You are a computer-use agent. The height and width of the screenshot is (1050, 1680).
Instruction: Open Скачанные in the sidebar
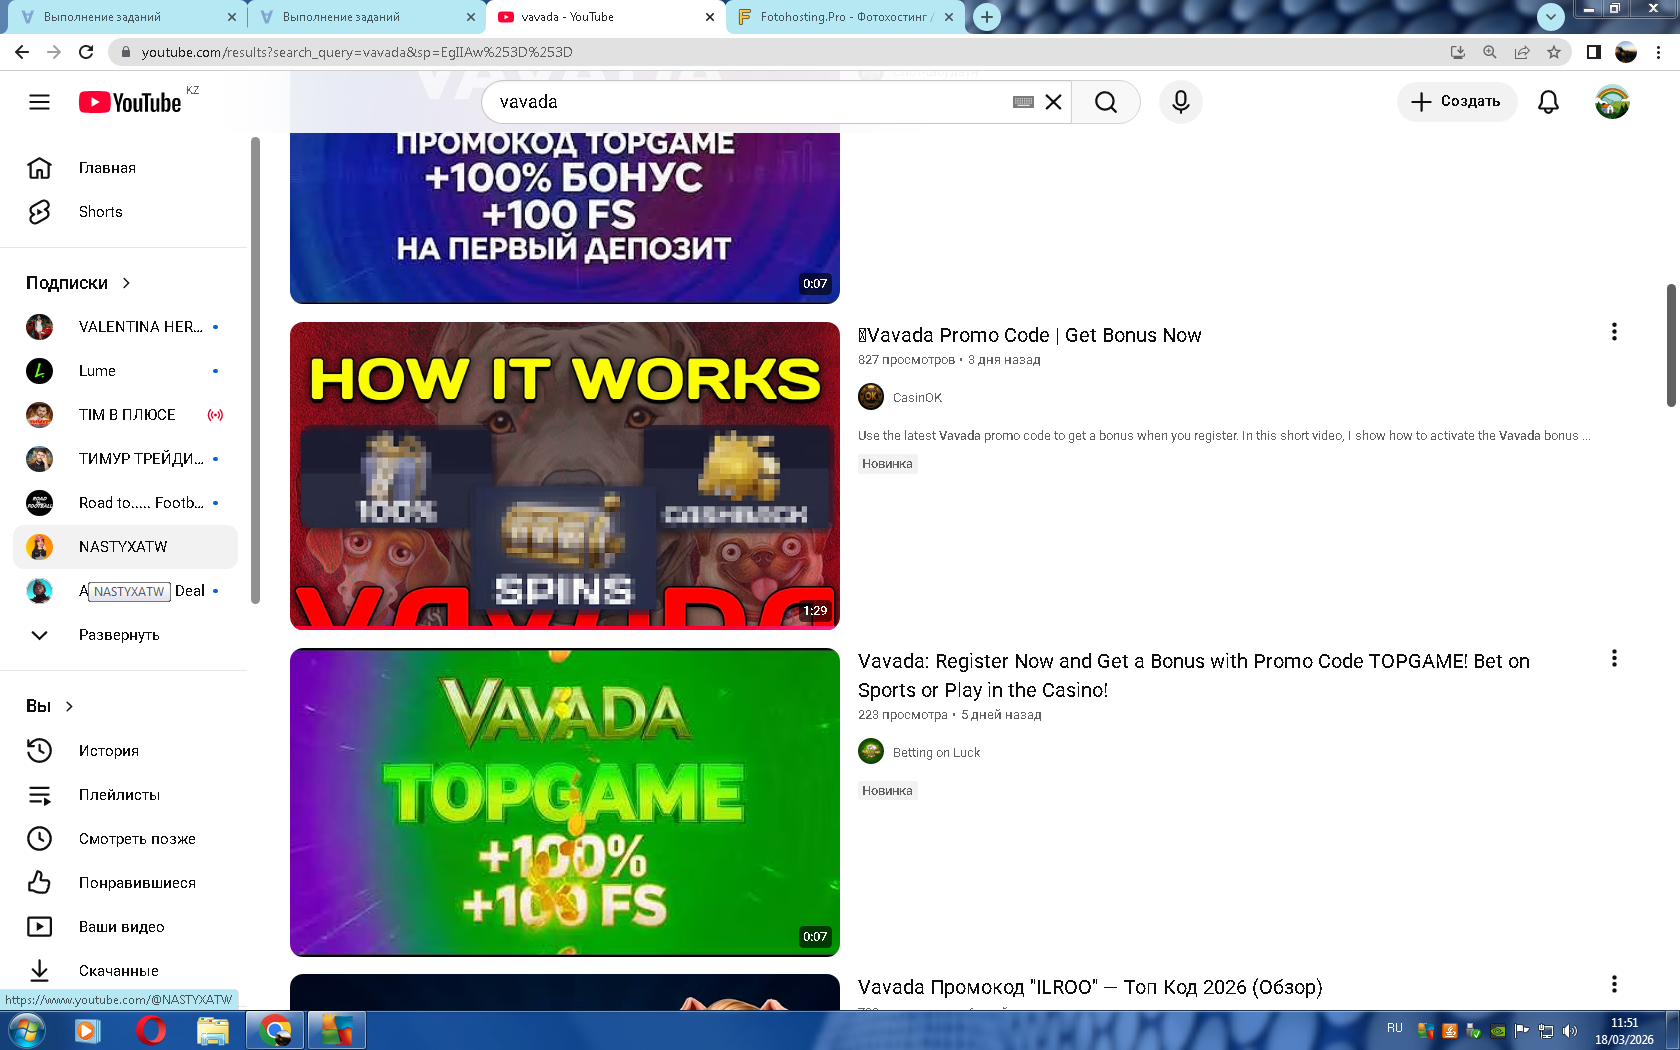125,971
